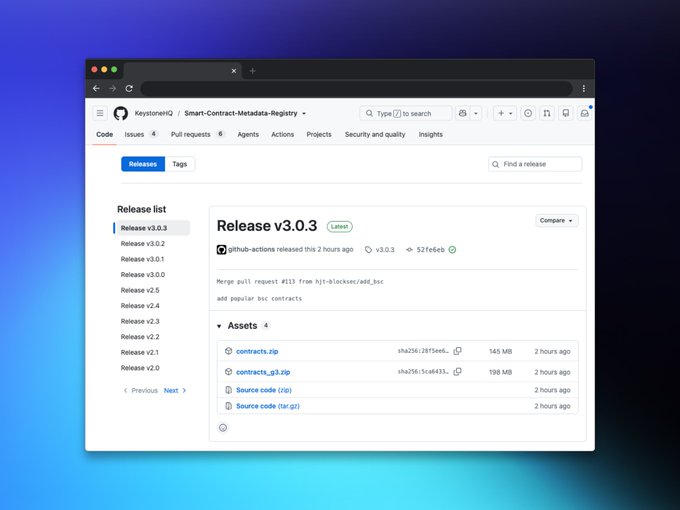Select Release v3.0.0 in release list
The width and height of the screenshot is (680, 510).
[x=143, y=275]
